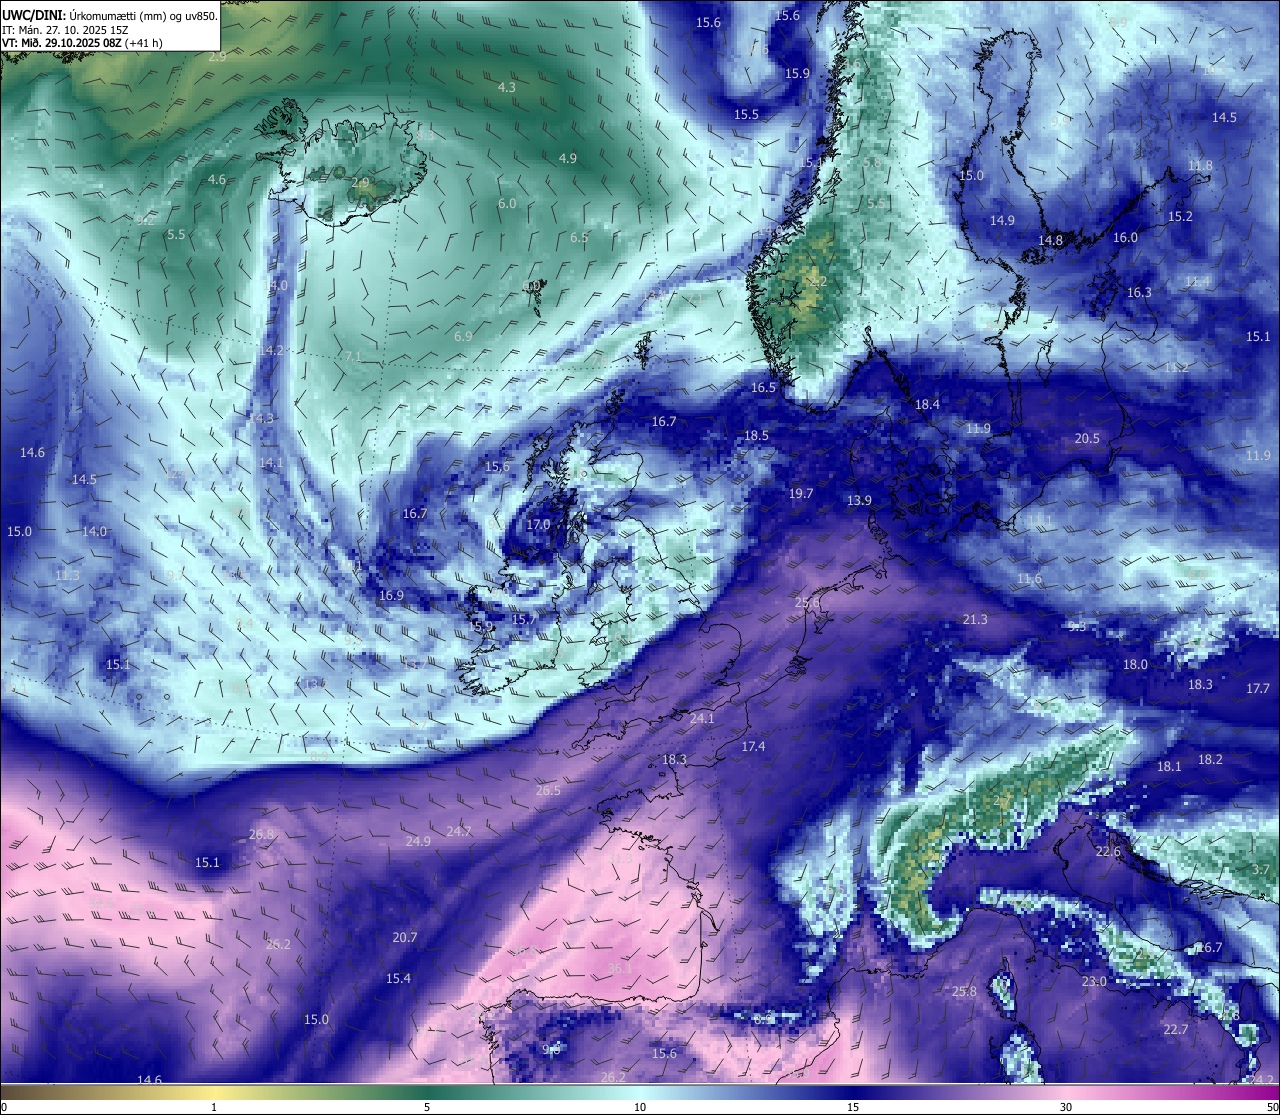
Task: Select the IT: Mán. 27. 10. 2025 15Z line
Action: [63, 30]
